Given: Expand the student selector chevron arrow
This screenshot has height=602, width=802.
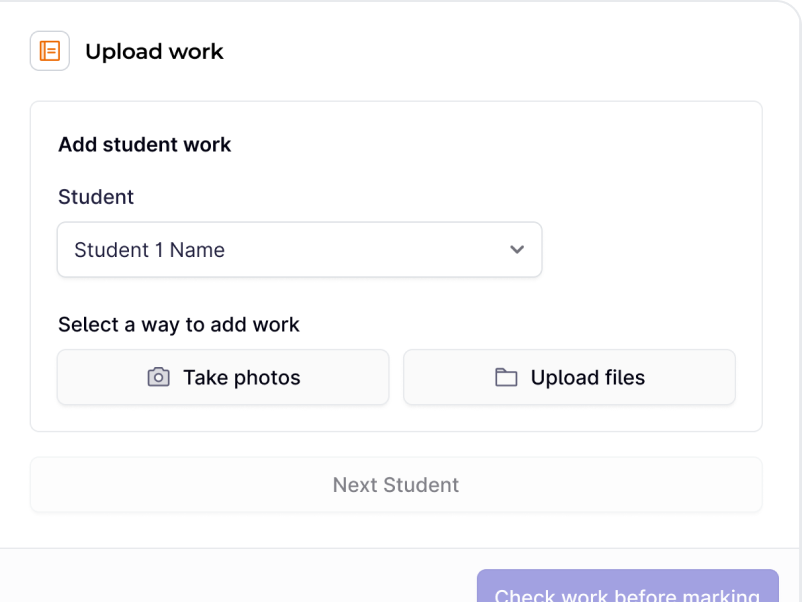Looking at the screenshot, I should pyautogui.click(x=517, y=250).
